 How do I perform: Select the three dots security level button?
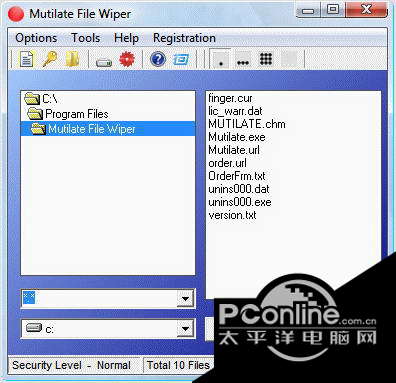coord(243,59)
